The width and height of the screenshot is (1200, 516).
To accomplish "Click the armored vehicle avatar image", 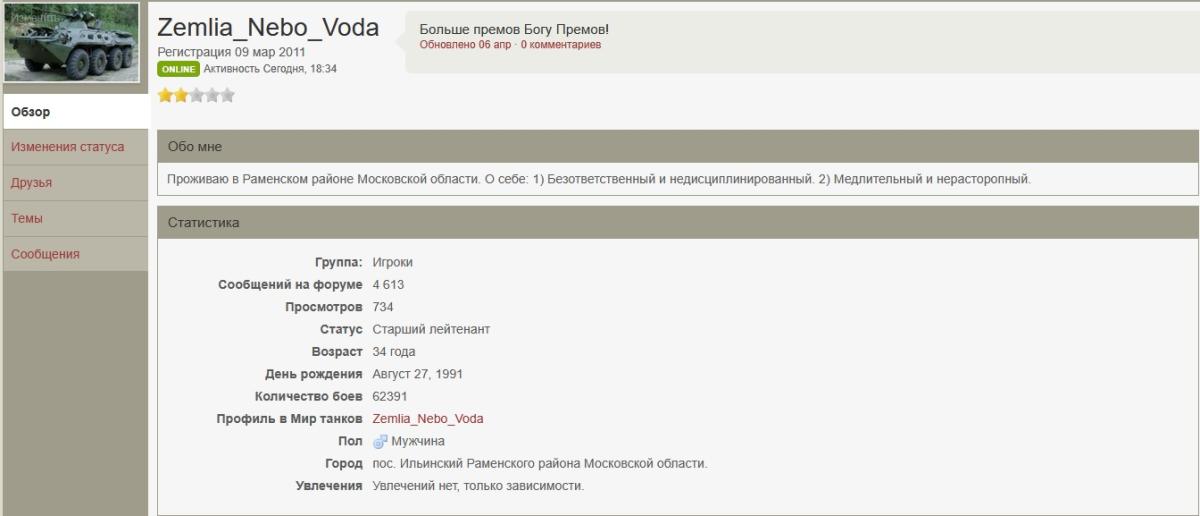I will (72, 44).
